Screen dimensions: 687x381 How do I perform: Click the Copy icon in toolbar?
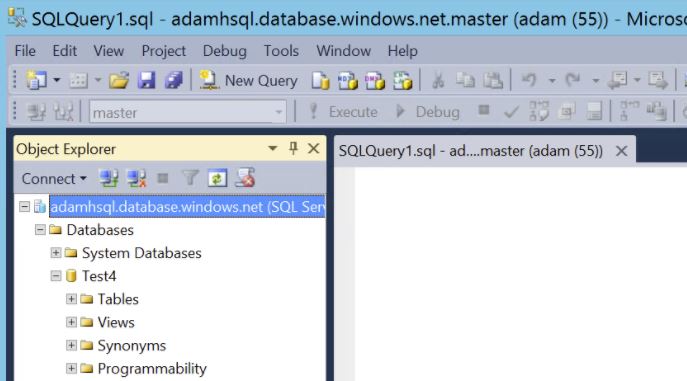[x=465, y=81]
